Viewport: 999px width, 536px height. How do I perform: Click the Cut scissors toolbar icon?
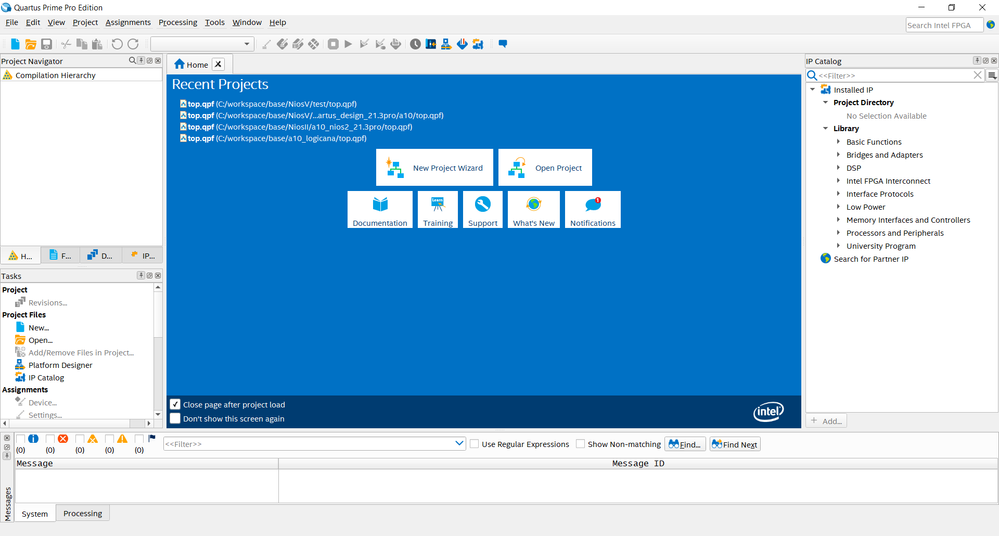66,44
